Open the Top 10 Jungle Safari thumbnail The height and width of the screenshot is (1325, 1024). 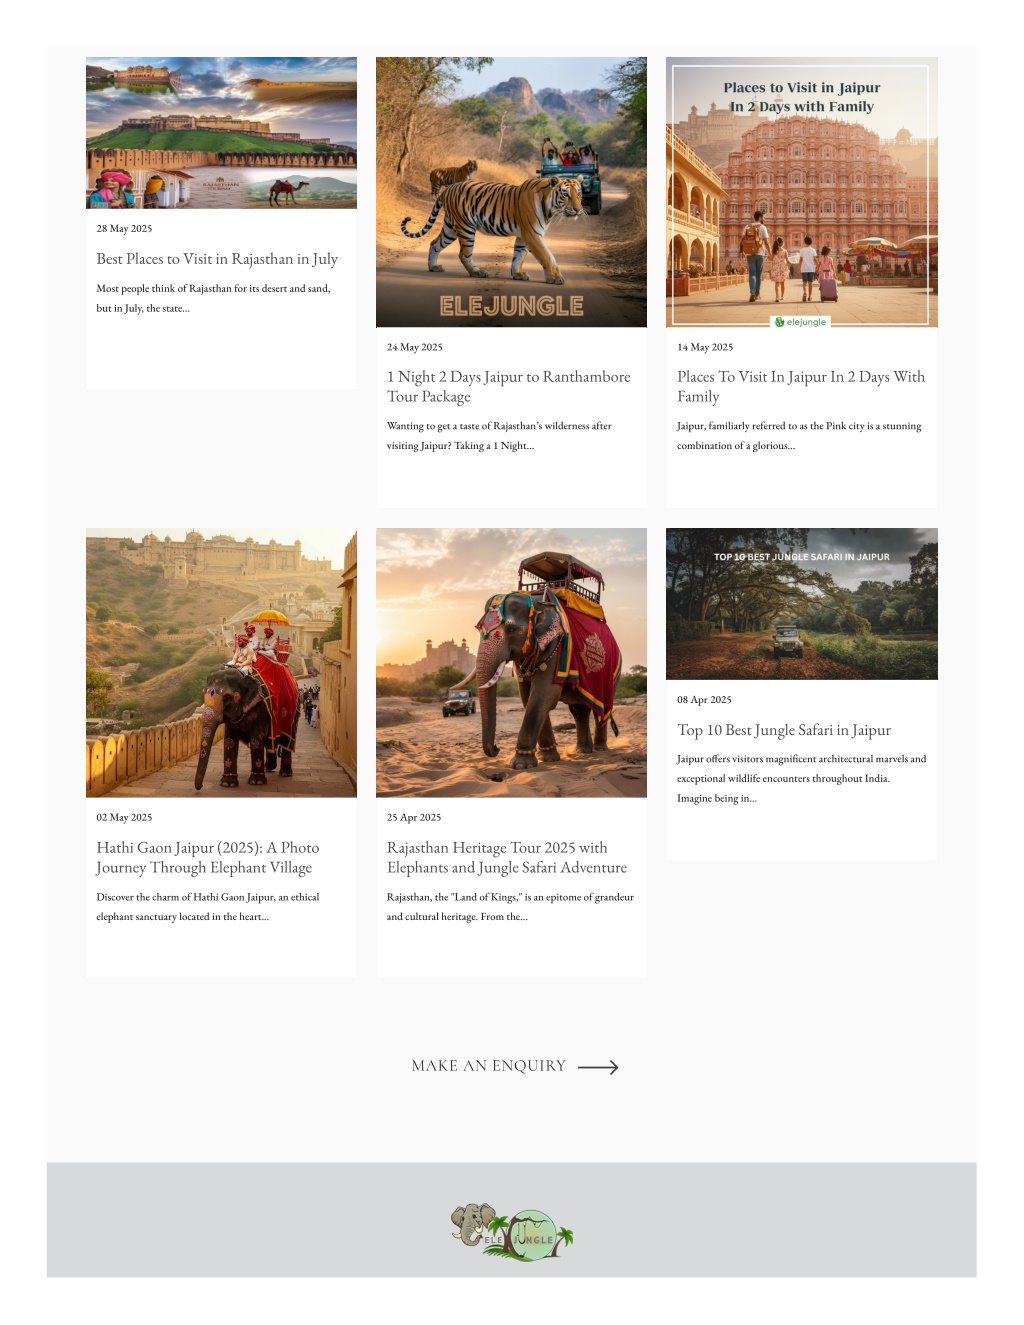click(x=802, y=604)
